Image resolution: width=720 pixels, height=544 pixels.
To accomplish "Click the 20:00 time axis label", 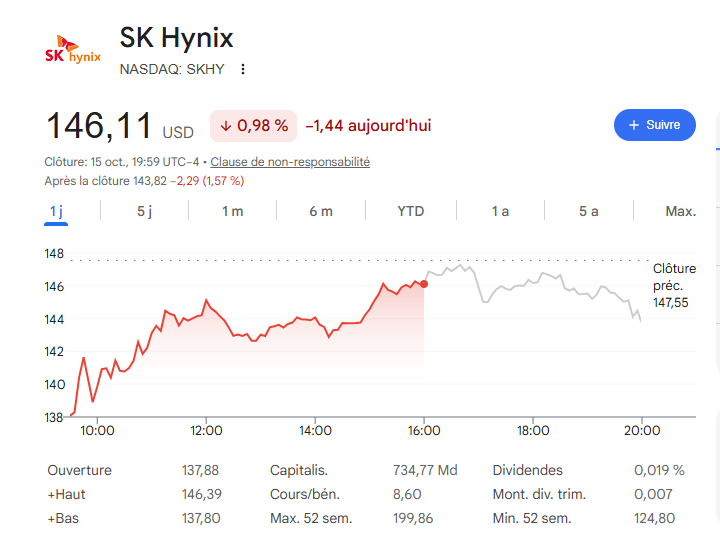I will pos(642,431).
